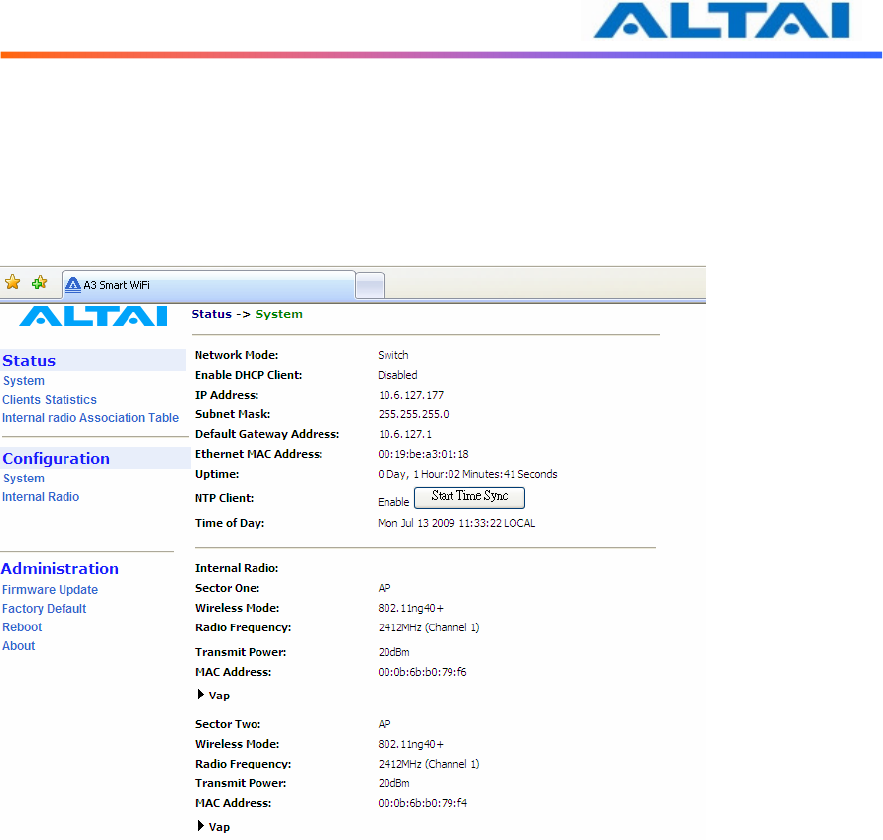Click the Network Mode value Switch
The width and height of the screenshot is (883, 840).
pos(393,355)
